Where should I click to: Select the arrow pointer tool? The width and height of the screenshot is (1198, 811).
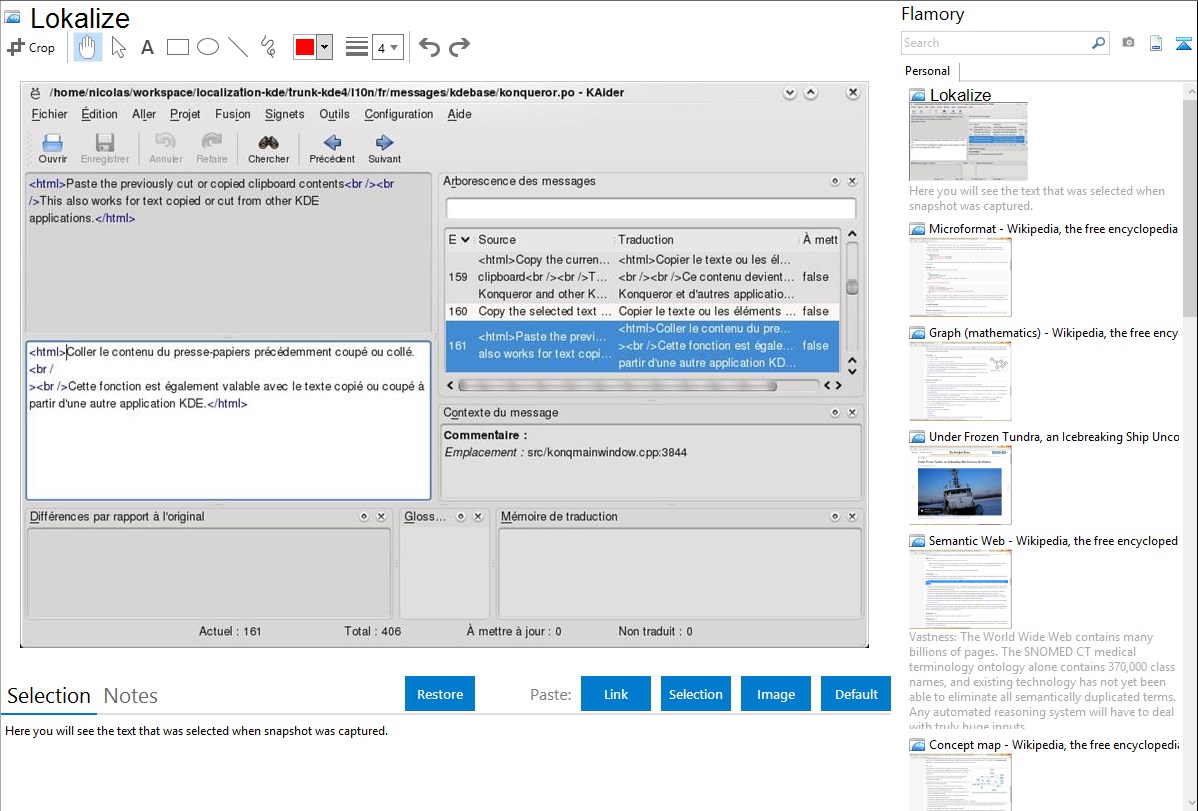118,47
